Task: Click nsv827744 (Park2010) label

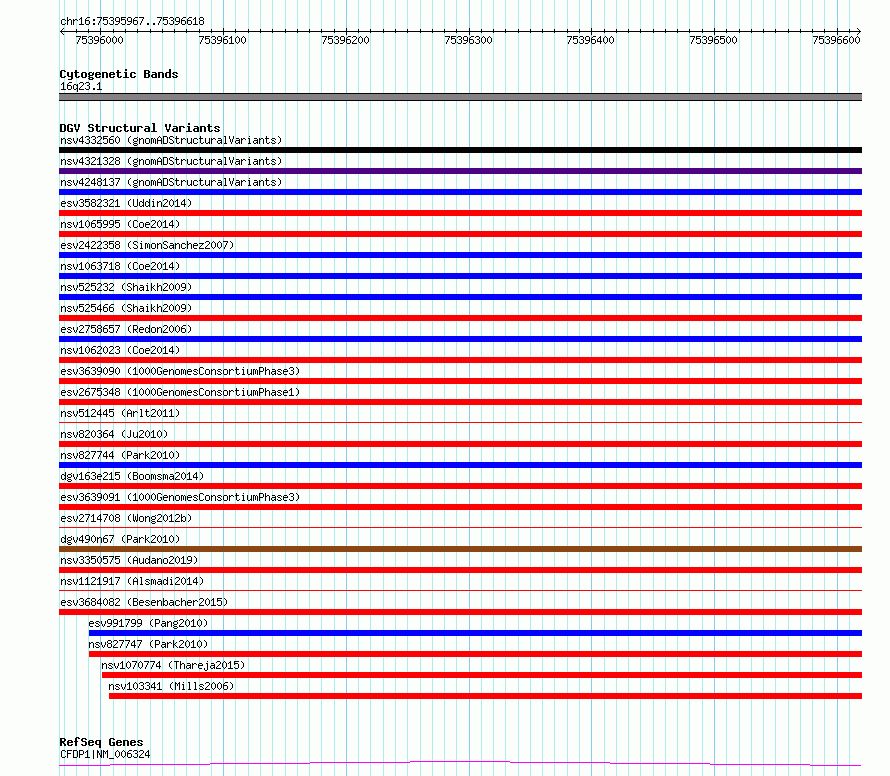Action: point(120,455)
